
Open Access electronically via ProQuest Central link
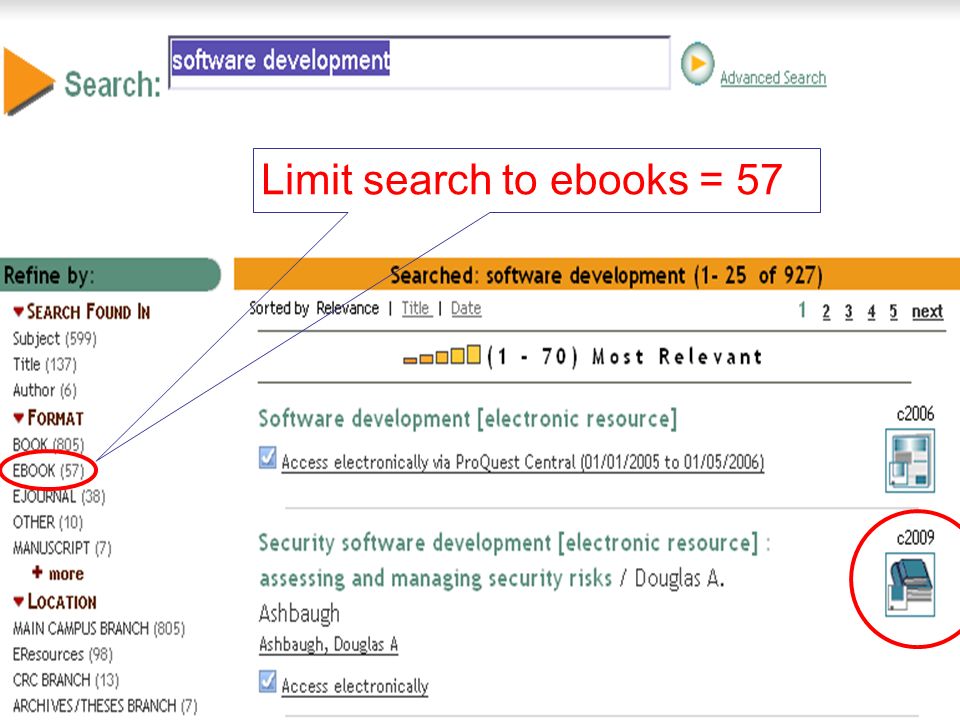click(523, 462)
